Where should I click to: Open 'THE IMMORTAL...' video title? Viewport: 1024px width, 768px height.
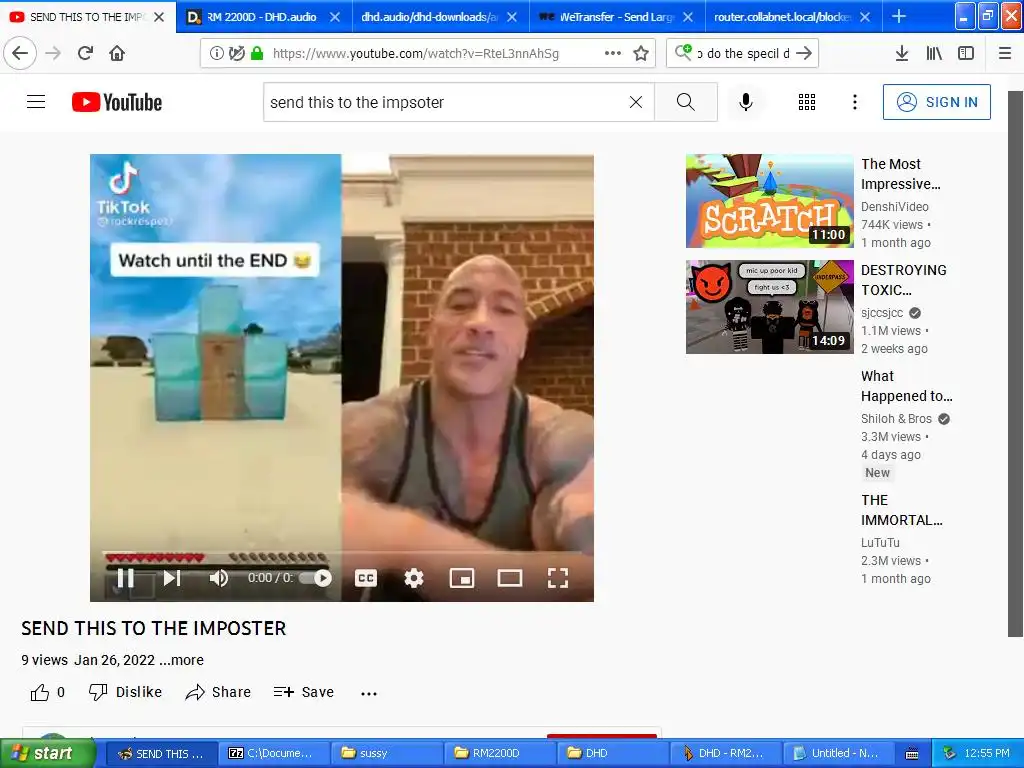coord(901,510)
